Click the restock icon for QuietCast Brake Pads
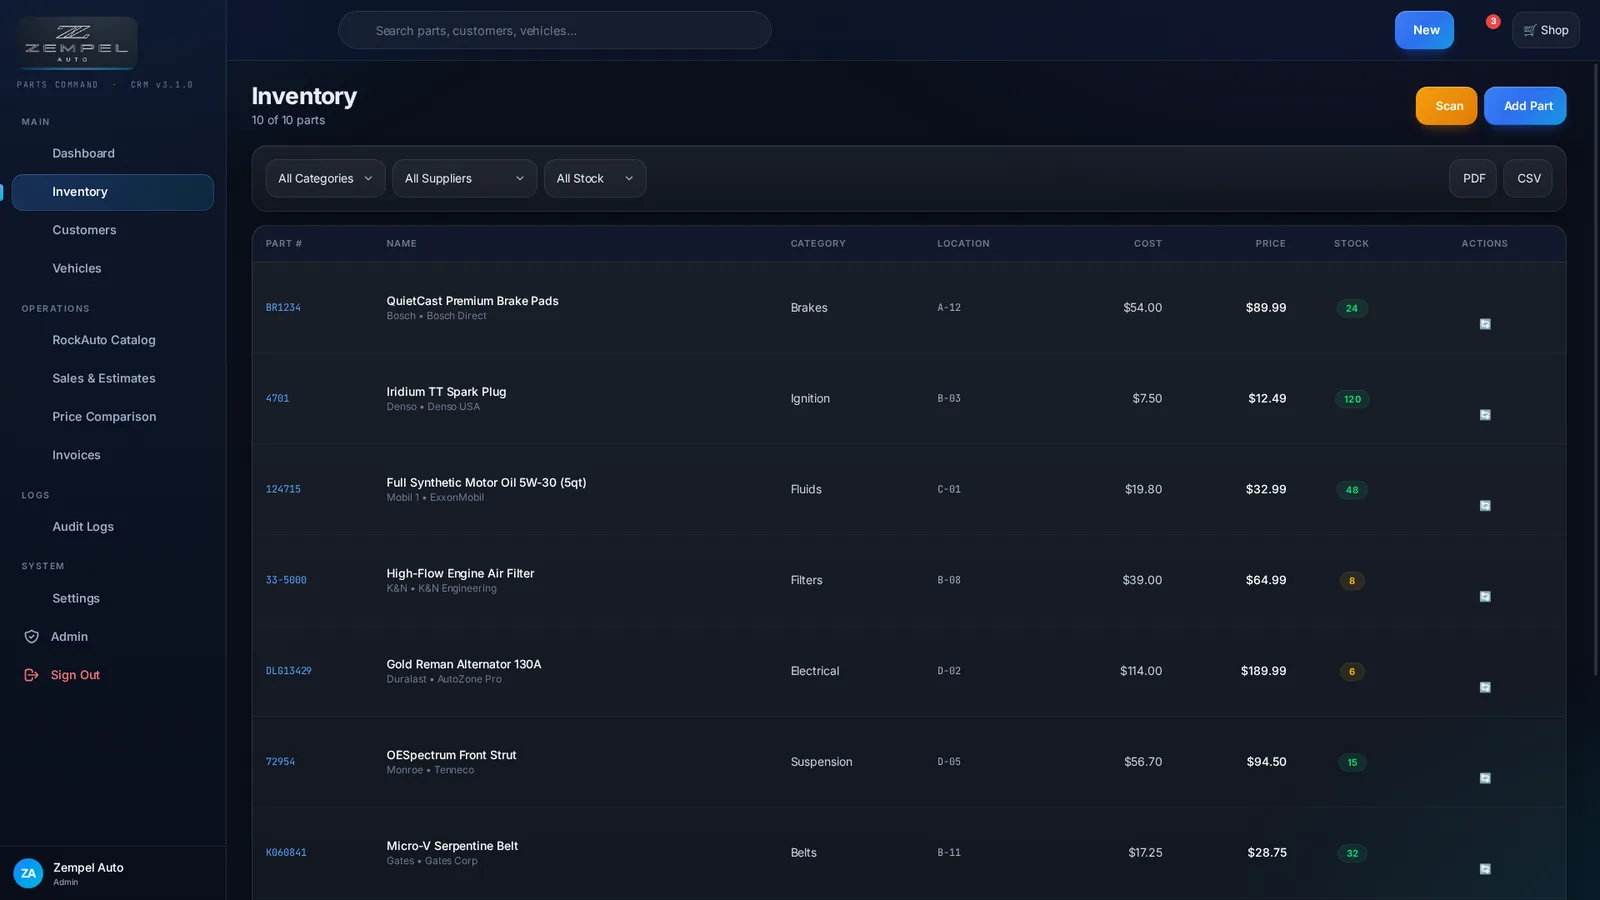Screen dimensions: 1600x900 click(1485, 324)
